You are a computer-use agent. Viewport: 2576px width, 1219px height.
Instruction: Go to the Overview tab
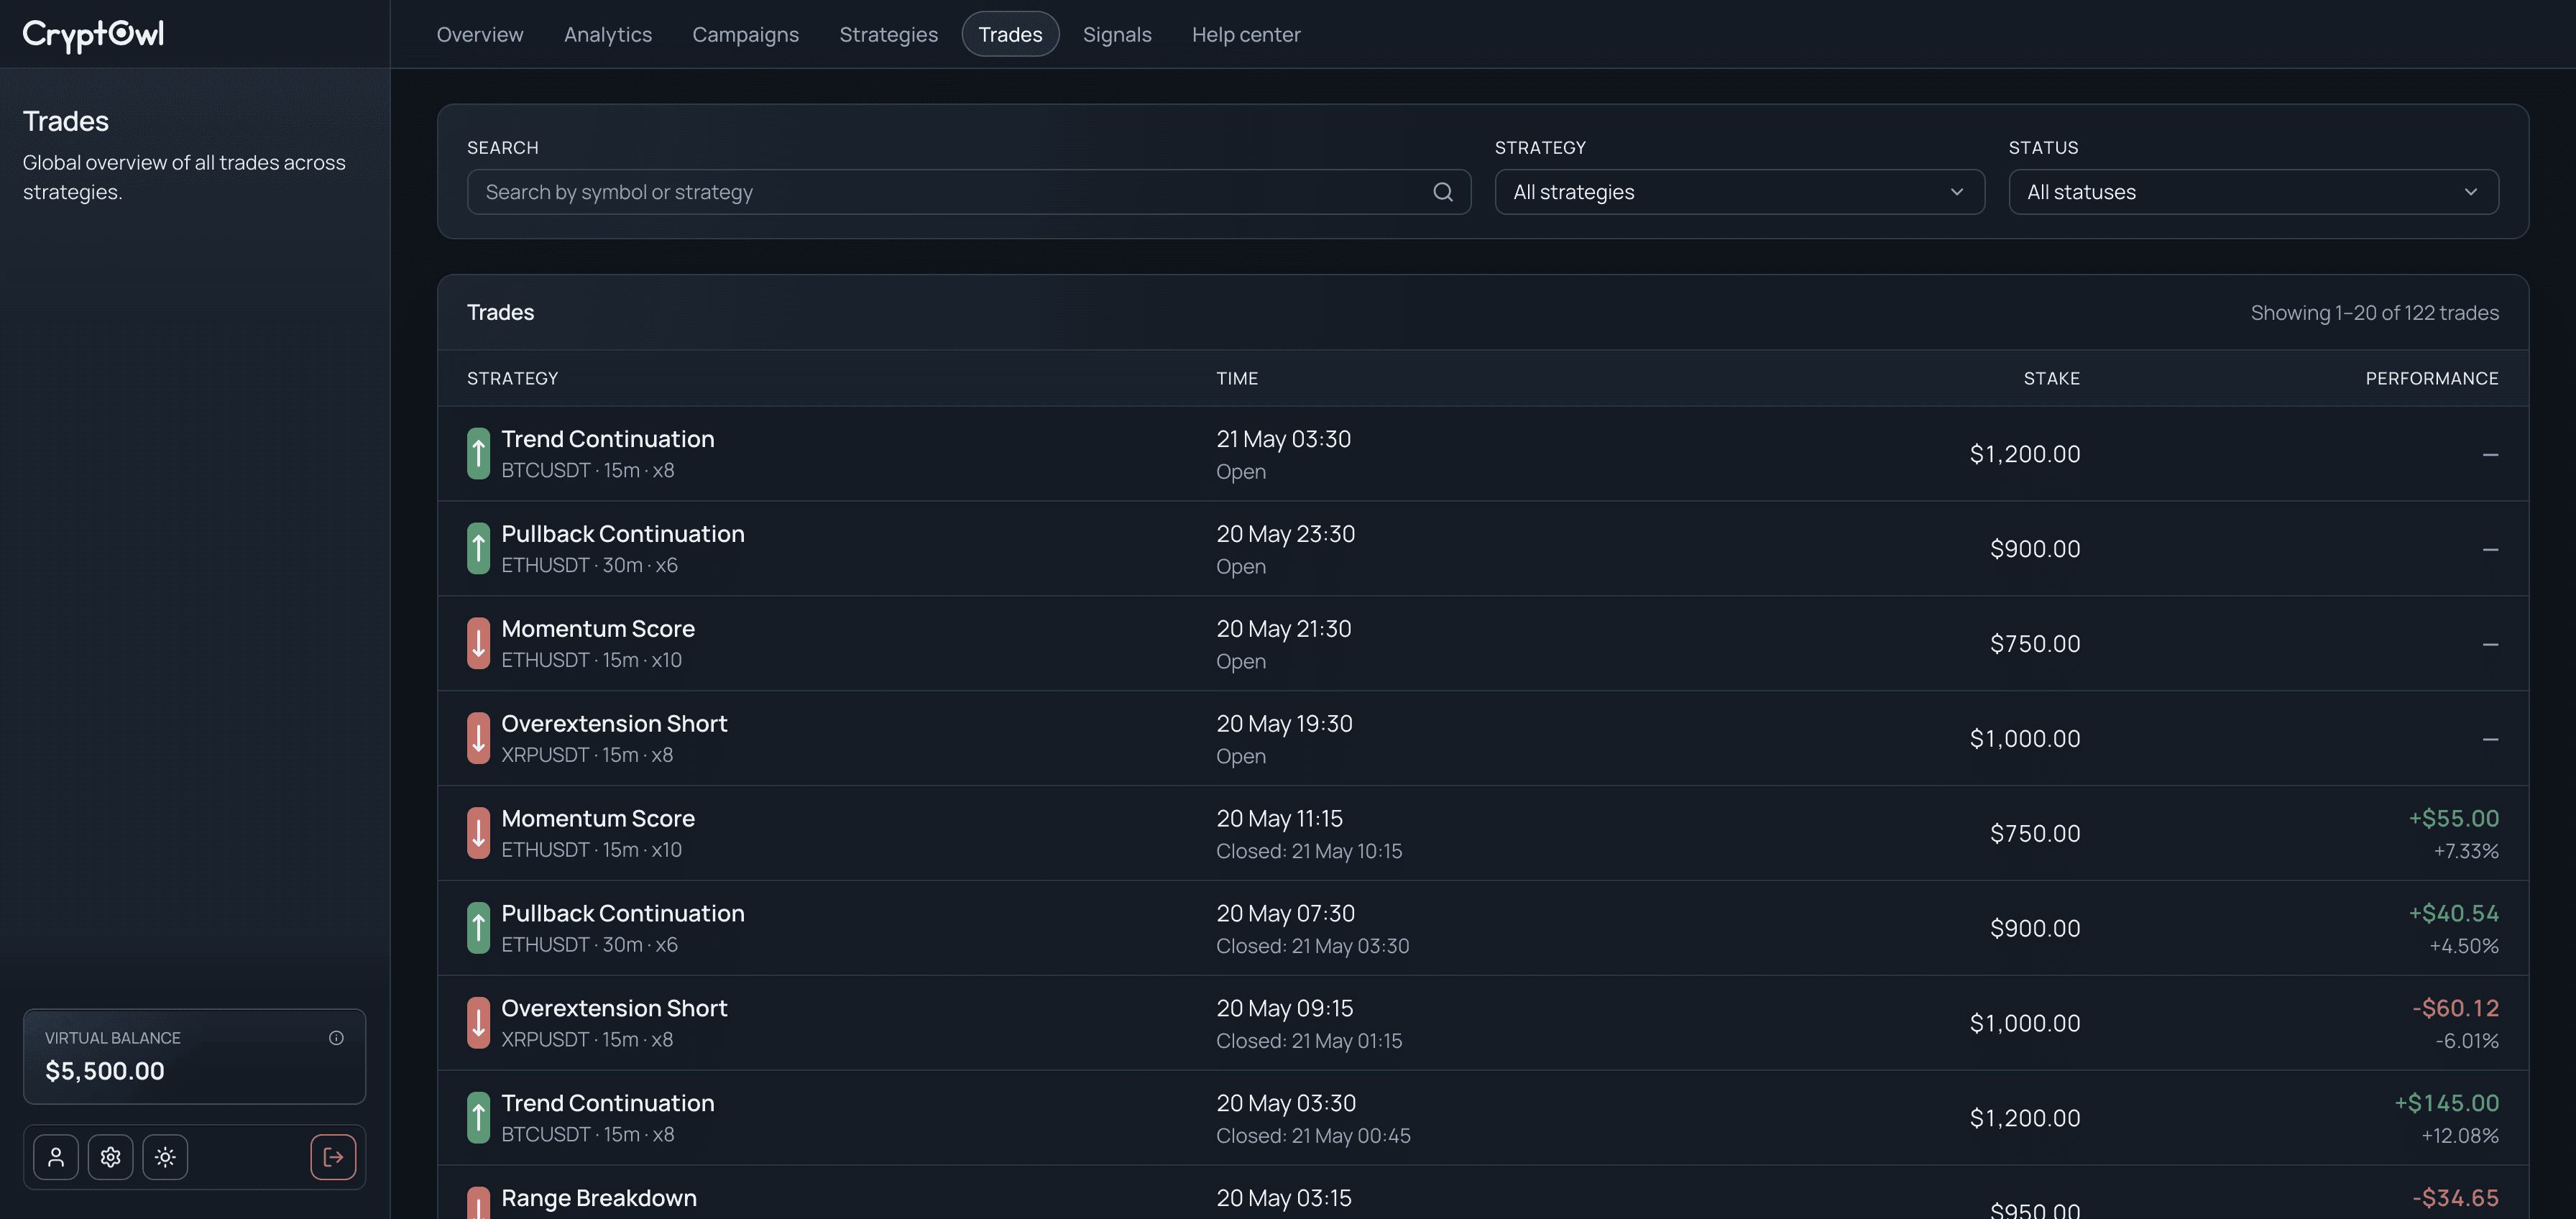pyautogui.click(x=480, y=35)
